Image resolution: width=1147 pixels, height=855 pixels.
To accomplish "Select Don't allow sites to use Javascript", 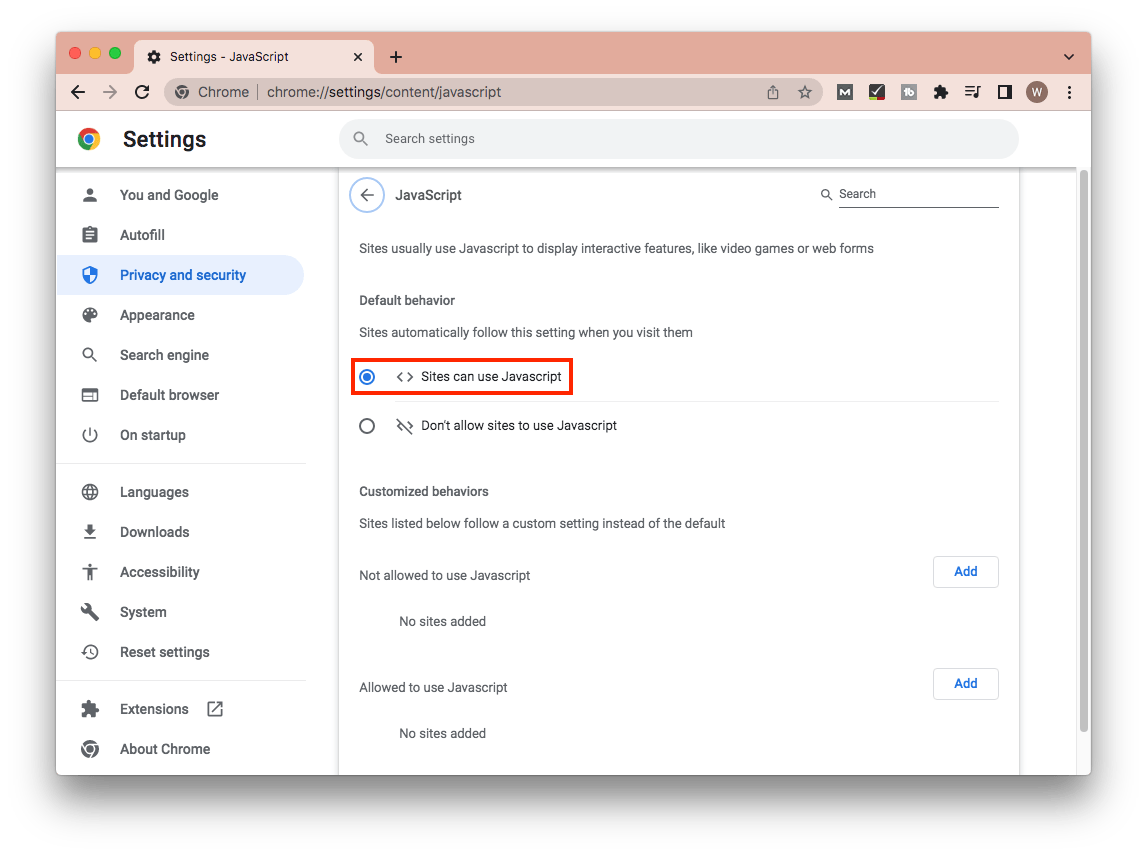I will pyautogui.click(x=367, y=426).
